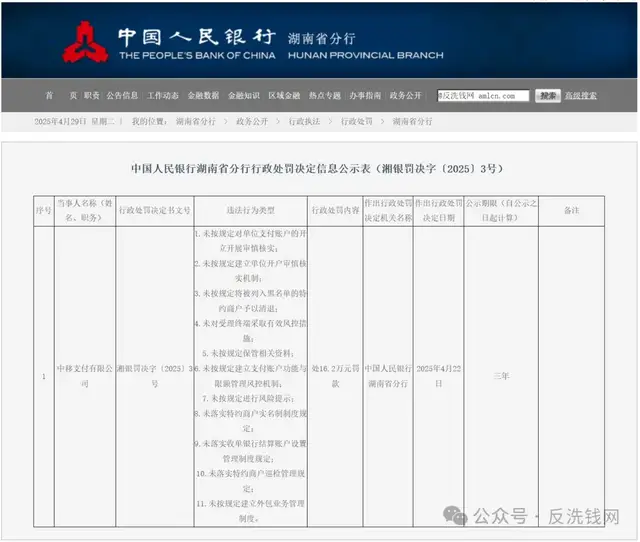Click the last 湖南省分行 breadcrumb entry
Screen dimensions: 640x542
click(x=412, y=121)
